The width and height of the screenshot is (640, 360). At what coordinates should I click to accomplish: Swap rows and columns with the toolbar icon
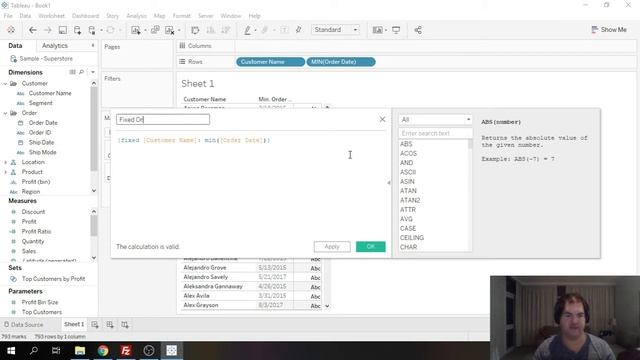point(195,30)
